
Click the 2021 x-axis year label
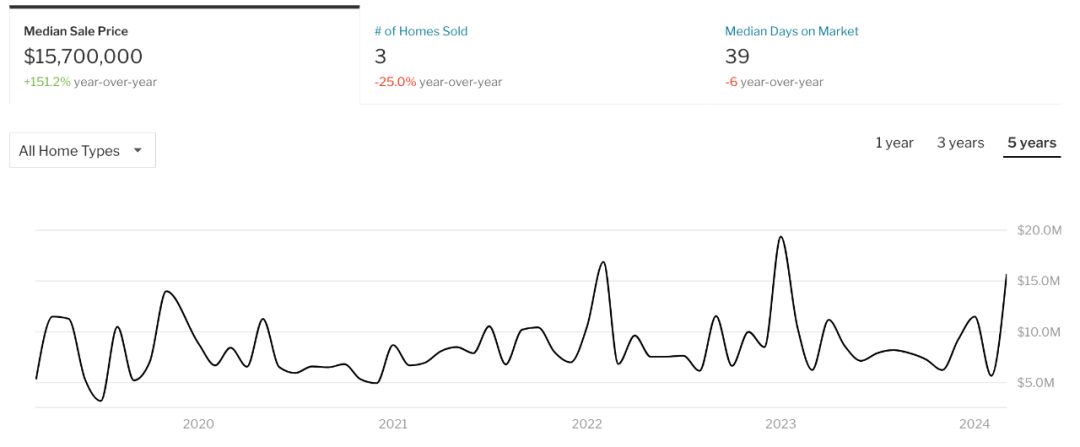click(393, 424)
